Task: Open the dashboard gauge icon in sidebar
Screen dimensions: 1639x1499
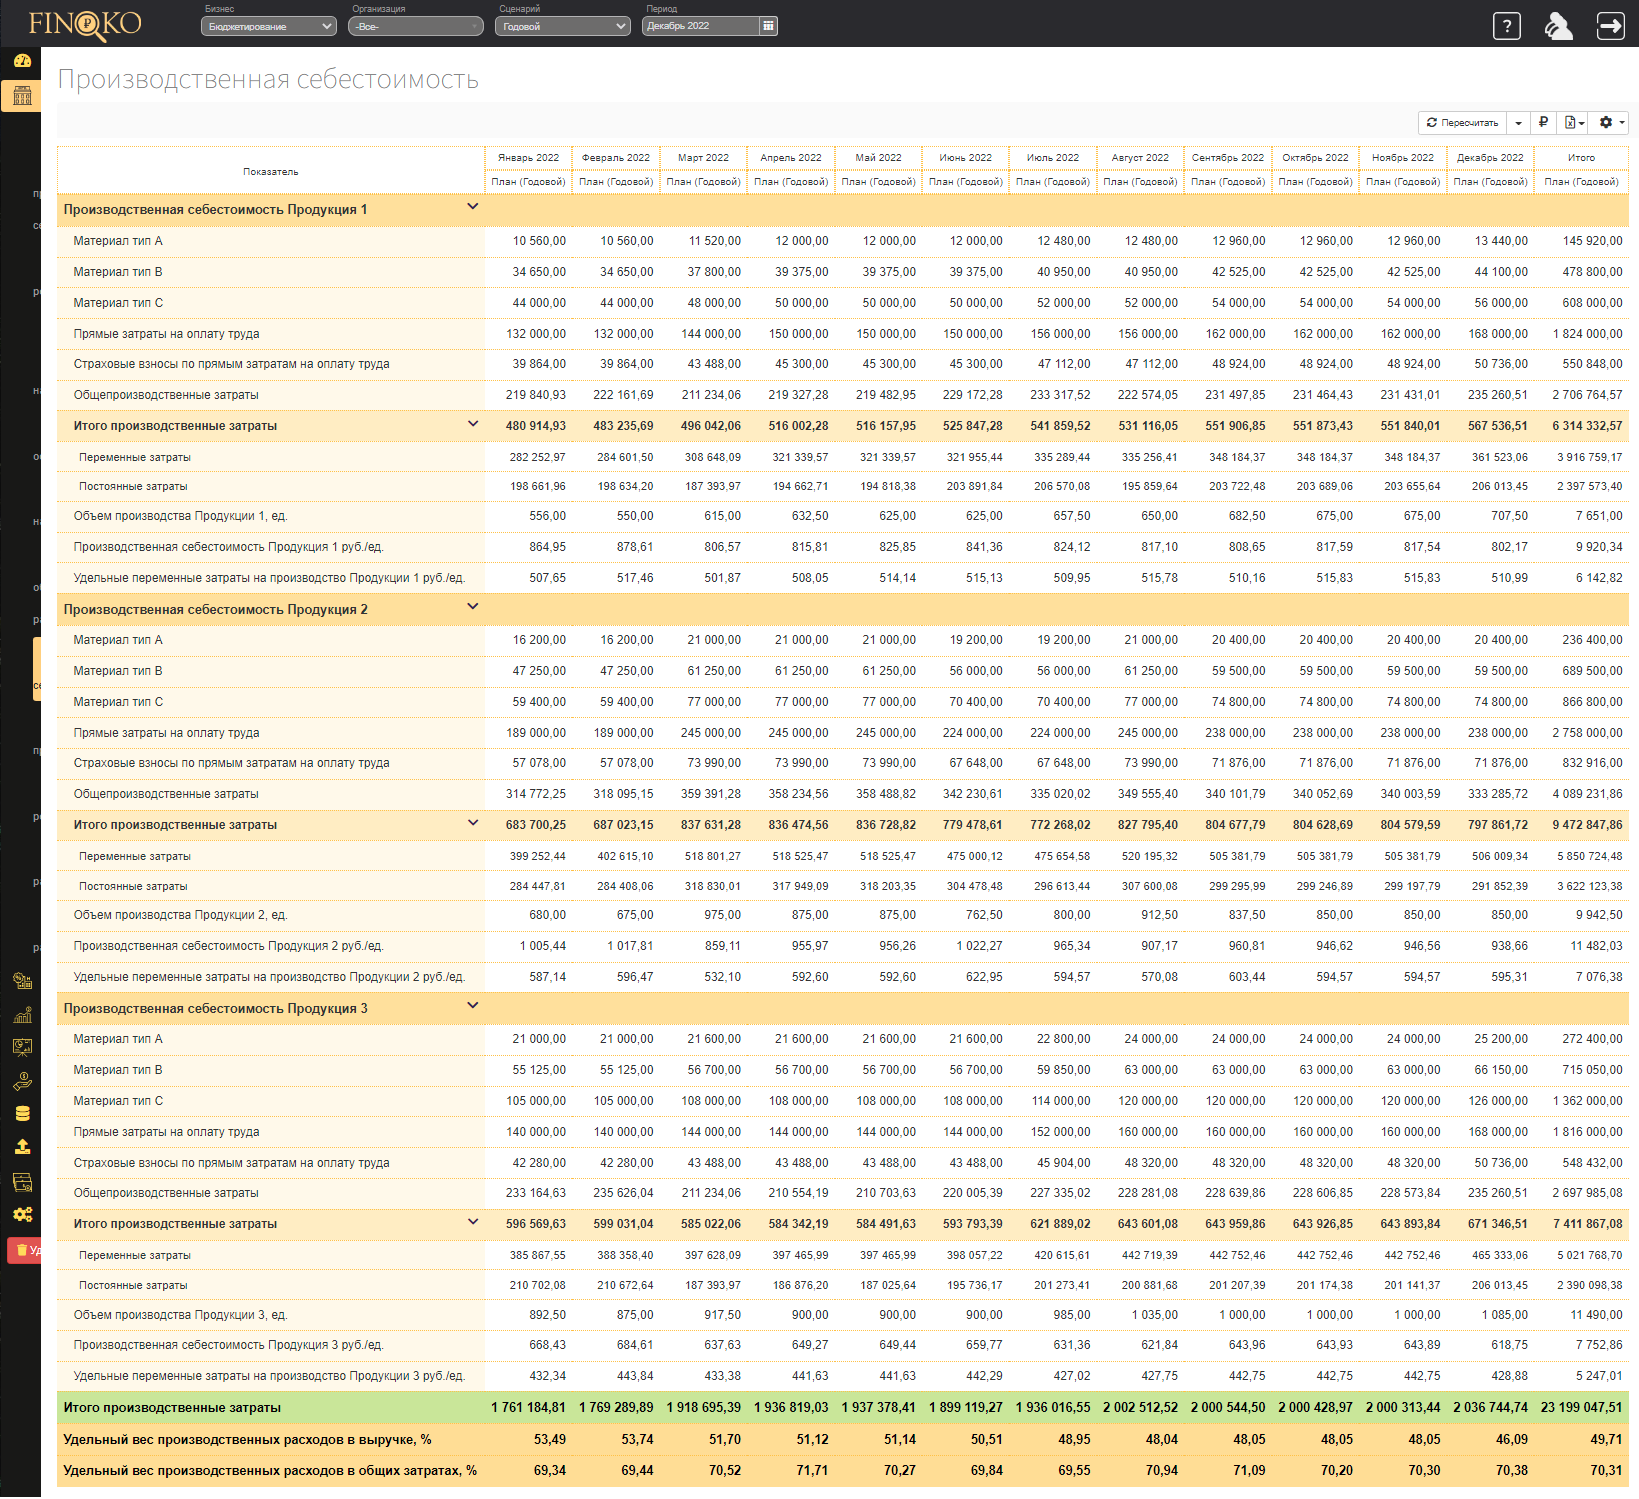Action: click(x=22, y=61)
